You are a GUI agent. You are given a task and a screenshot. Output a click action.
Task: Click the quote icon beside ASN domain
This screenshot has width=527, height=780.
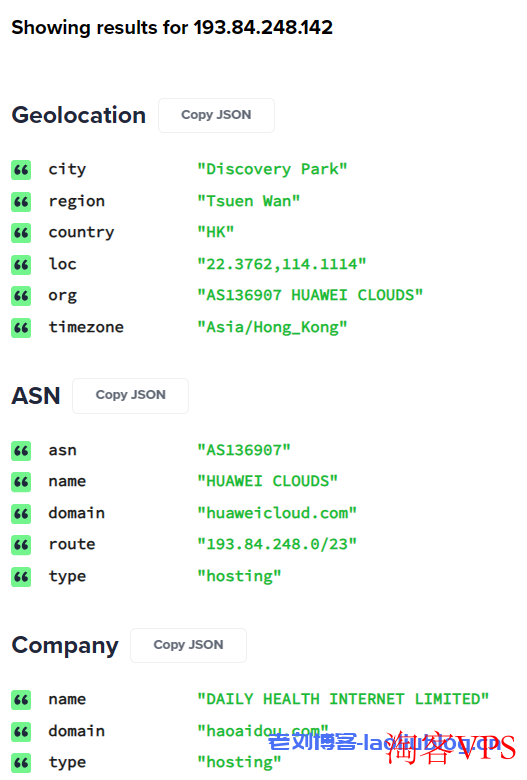21,513
